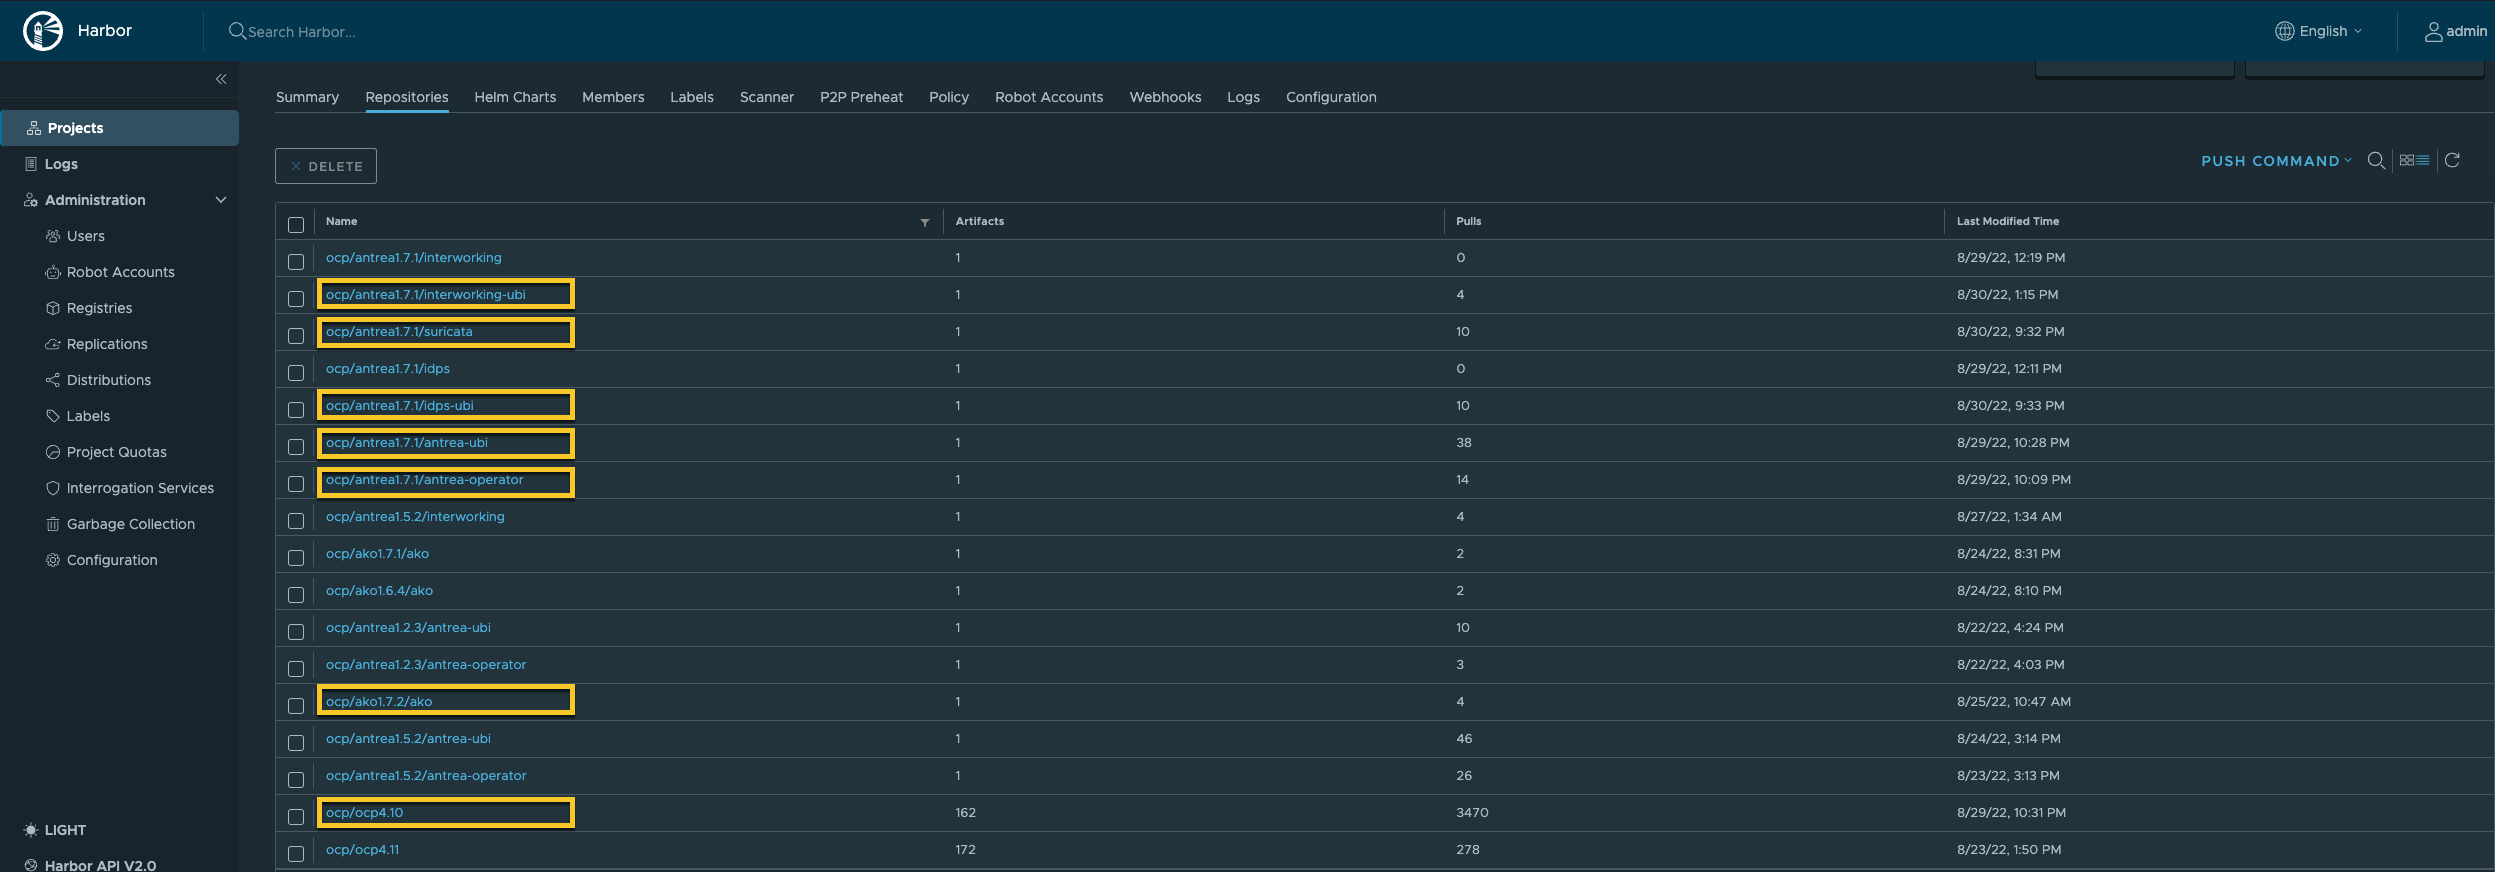
Task: Open ocp/antrea1.5.2/antrea-operator repository link
Action: pyautogui.click(x=426, y=775)
